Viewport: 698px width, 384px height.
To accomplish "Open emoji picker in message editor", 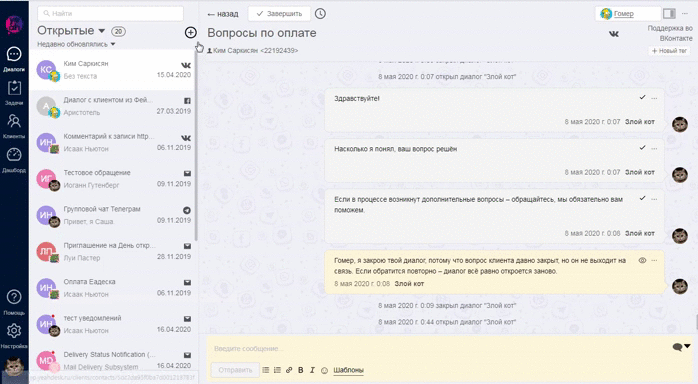I will [325, 370].
